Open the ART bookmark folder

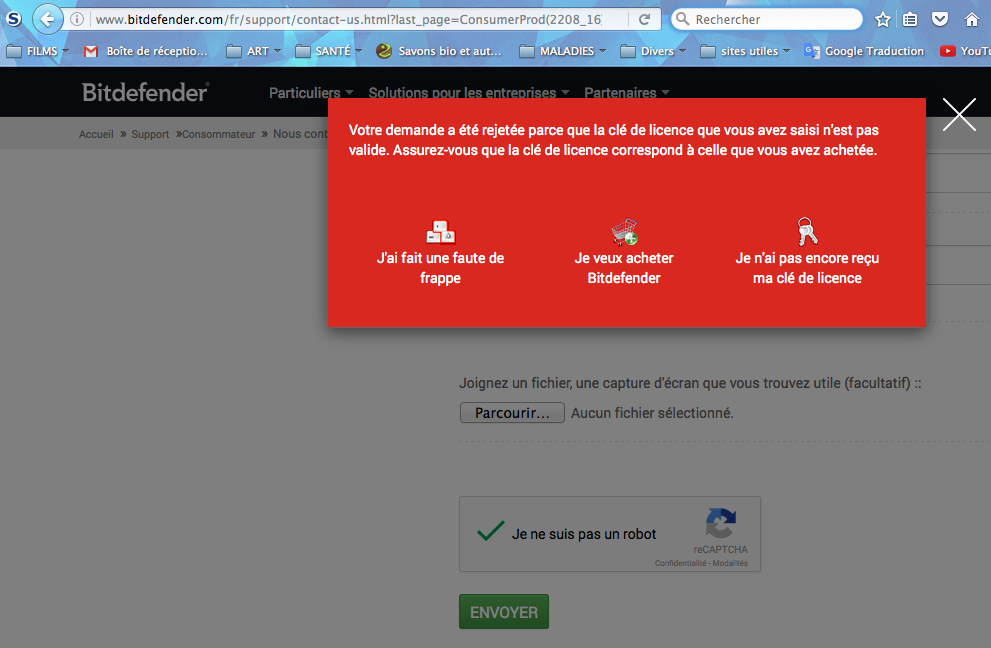coord(253,51)
